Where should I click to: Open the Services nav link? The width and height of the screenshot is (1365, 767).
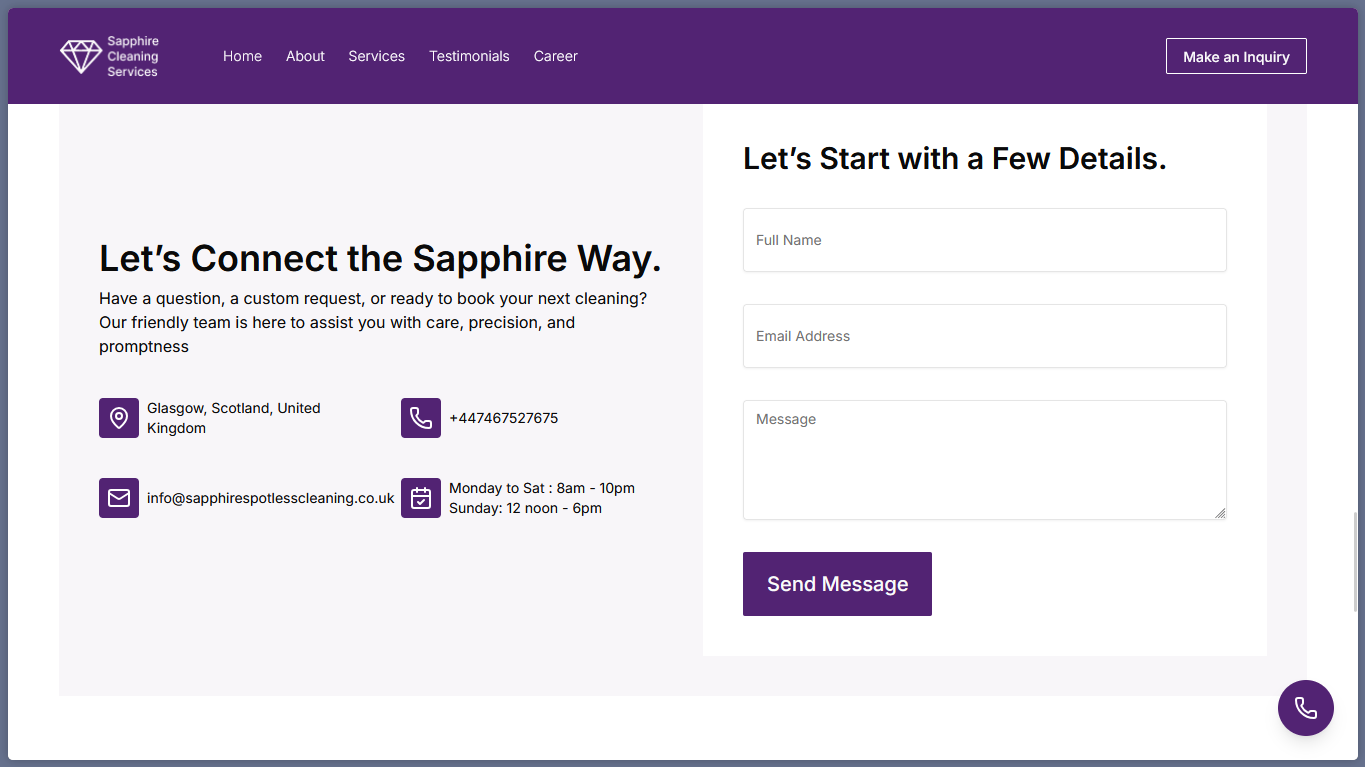click(x=376, y=56)
